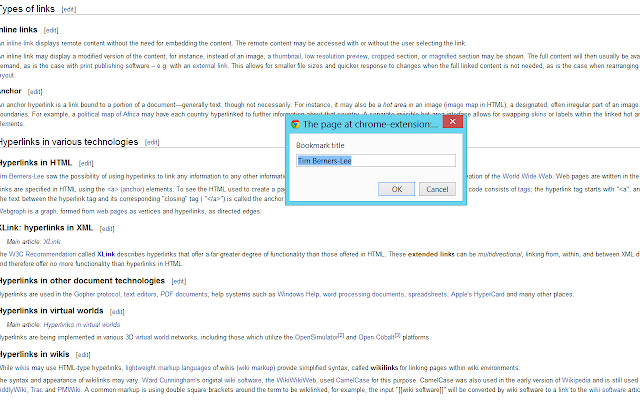Open the Tim Berners-Lee article link
The image size is (640, 400).
22,176
